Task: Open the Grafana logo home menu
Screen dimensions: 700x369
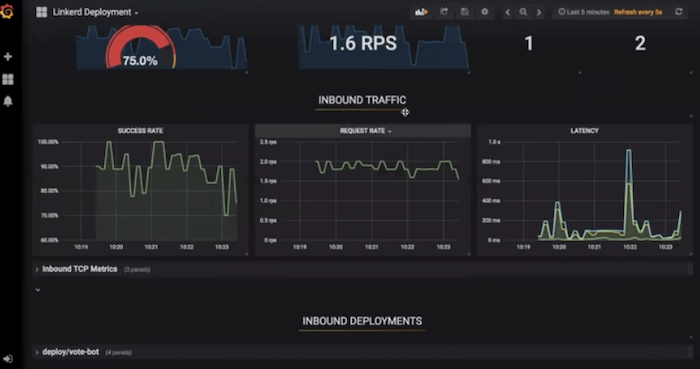Action: coord(7,11)
